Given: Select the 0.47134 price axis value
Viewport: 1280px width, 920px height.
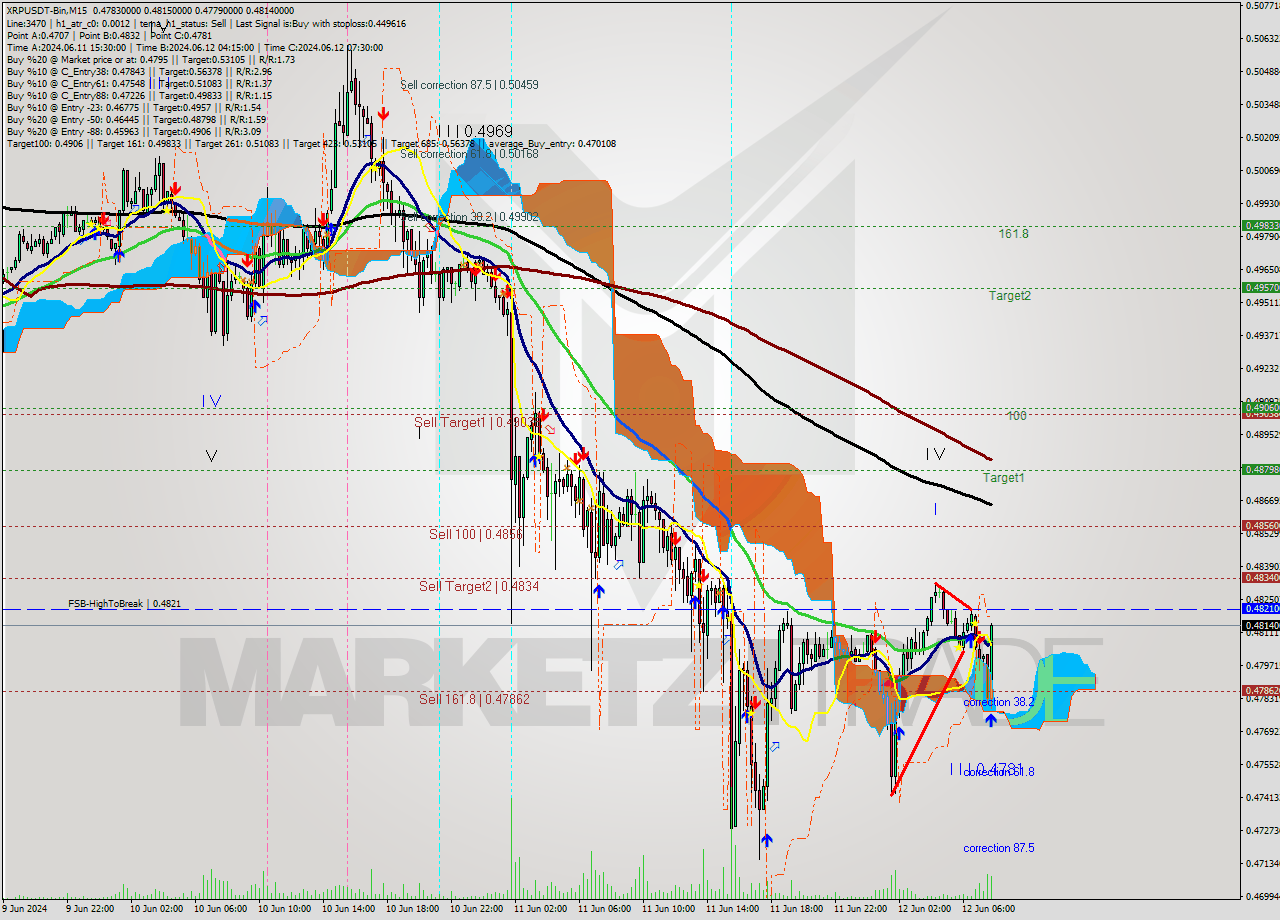Looking at the screenshot, I should [x=1262, y=863].
